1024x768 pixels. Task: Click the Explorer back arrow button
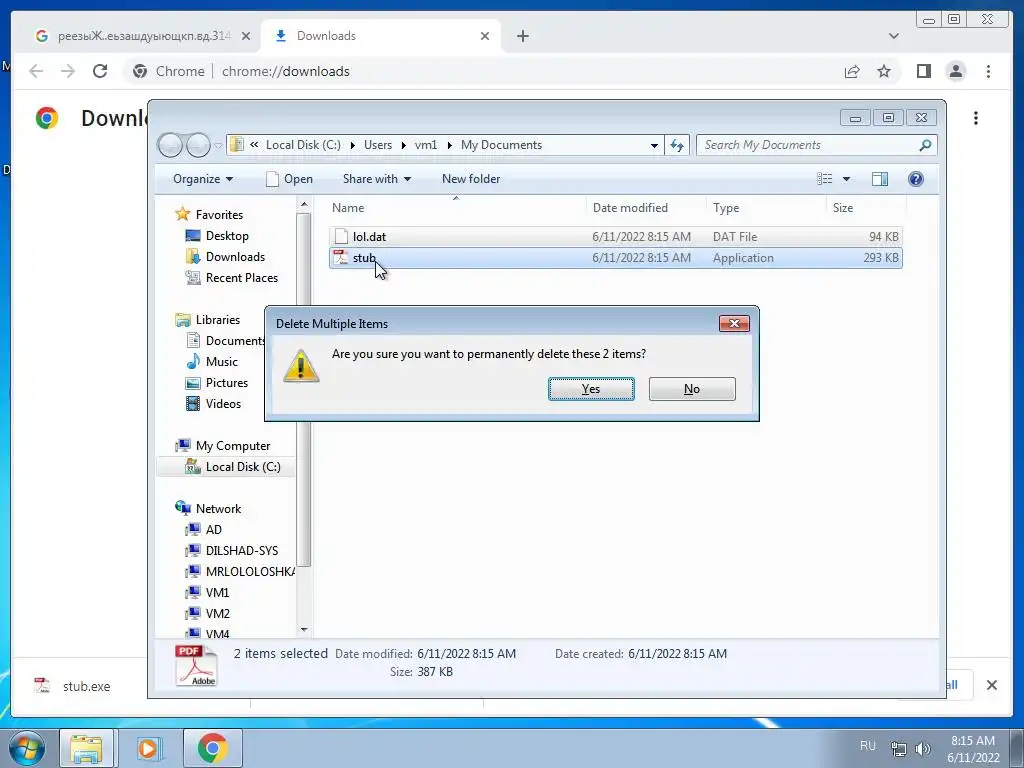pyautogui.click(x=170, y=145)
